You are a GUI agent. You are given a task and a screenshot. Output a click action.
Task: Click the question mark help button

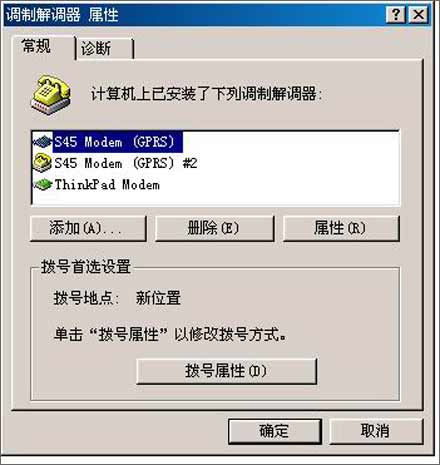coord(396,15)
